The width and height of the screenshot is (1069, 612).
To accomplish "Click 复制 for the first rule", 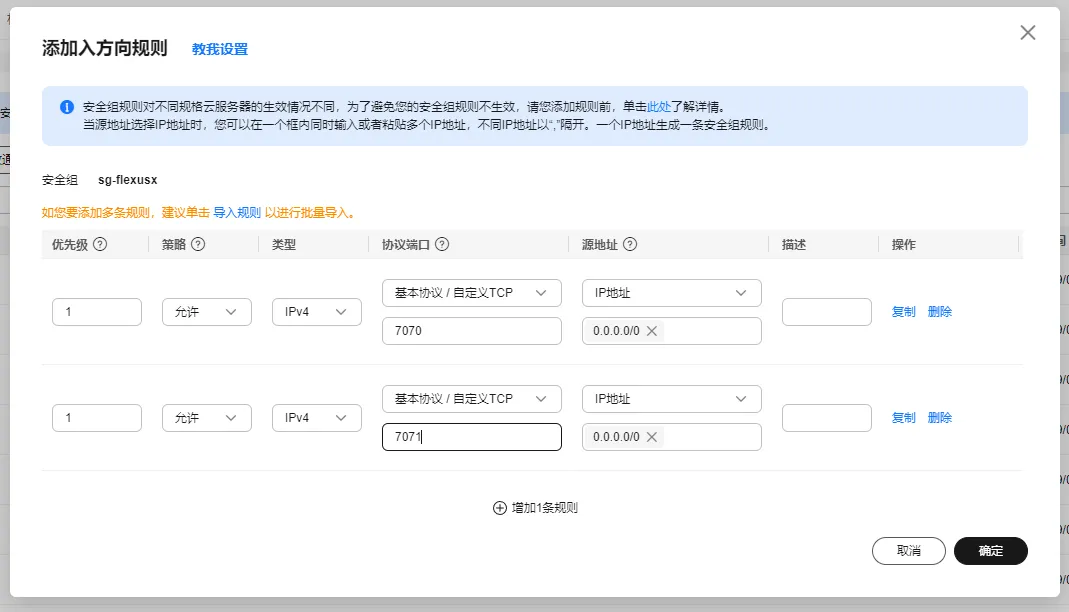I will click(x=903, y=312).
